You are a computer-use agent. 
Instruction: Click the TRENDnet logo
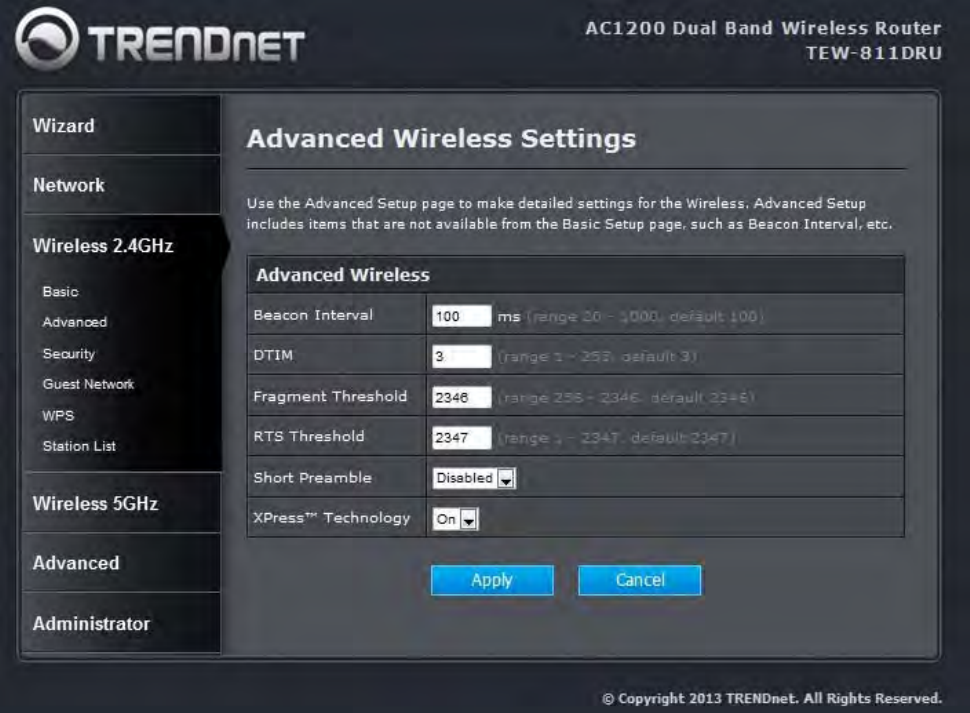(x=160, y=43)
